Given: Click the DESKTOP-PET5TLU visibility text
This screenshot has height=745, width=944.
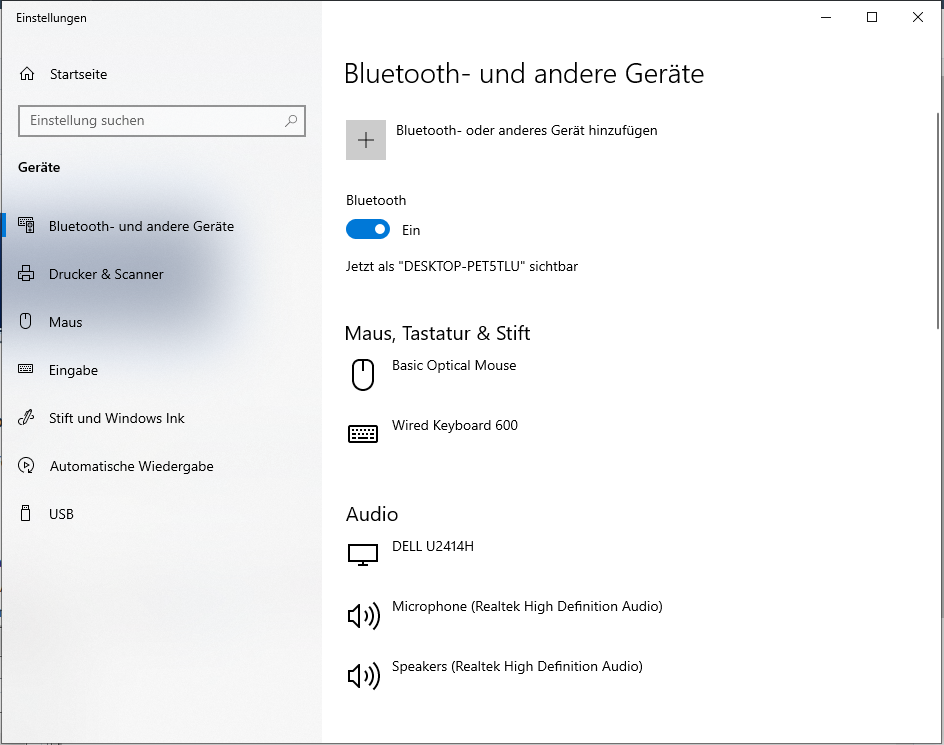Looking at the screenshot, I should coord(462,266).
